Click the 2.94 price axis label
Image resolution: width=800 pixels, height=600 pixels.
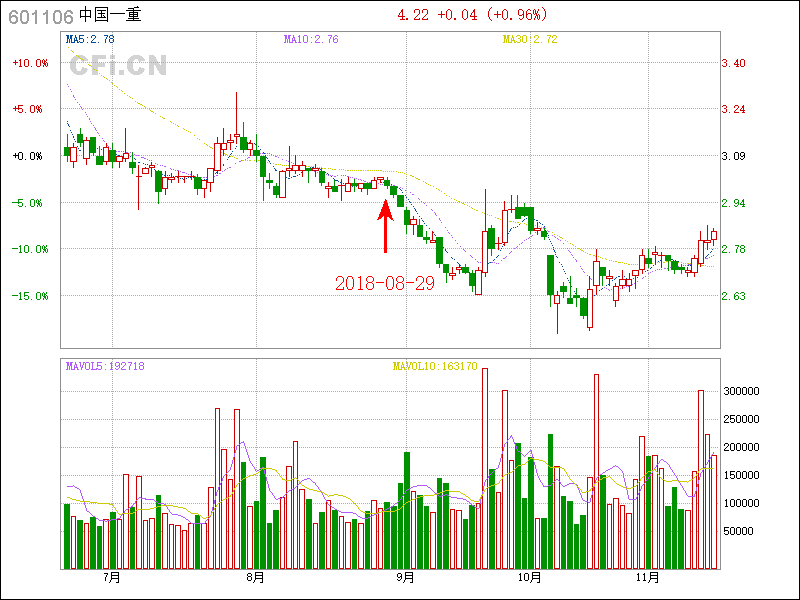point(733,203)
